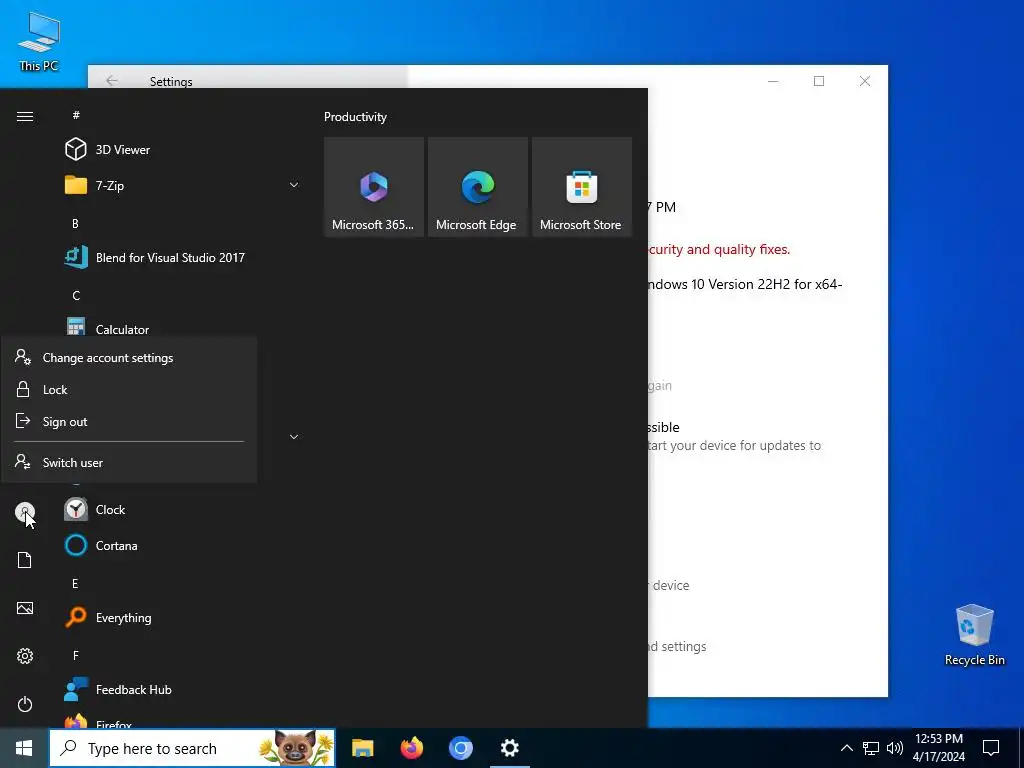Screen dimensions: 1024x768
Task: Jump to the # letter header
Action: click(76, 115)
